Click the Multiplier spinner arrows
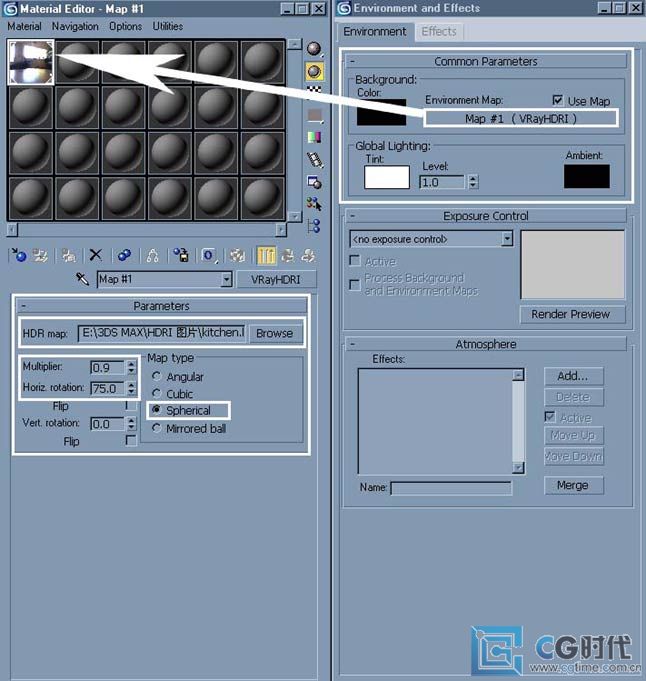646x681 pixels. [131, 367]
